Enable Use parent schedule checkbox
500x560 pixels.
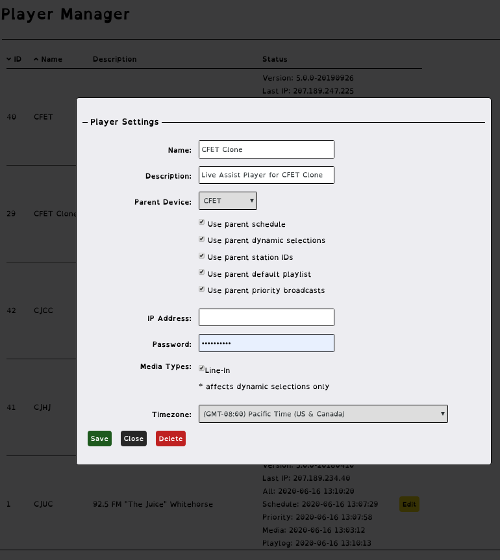[202, 222]
